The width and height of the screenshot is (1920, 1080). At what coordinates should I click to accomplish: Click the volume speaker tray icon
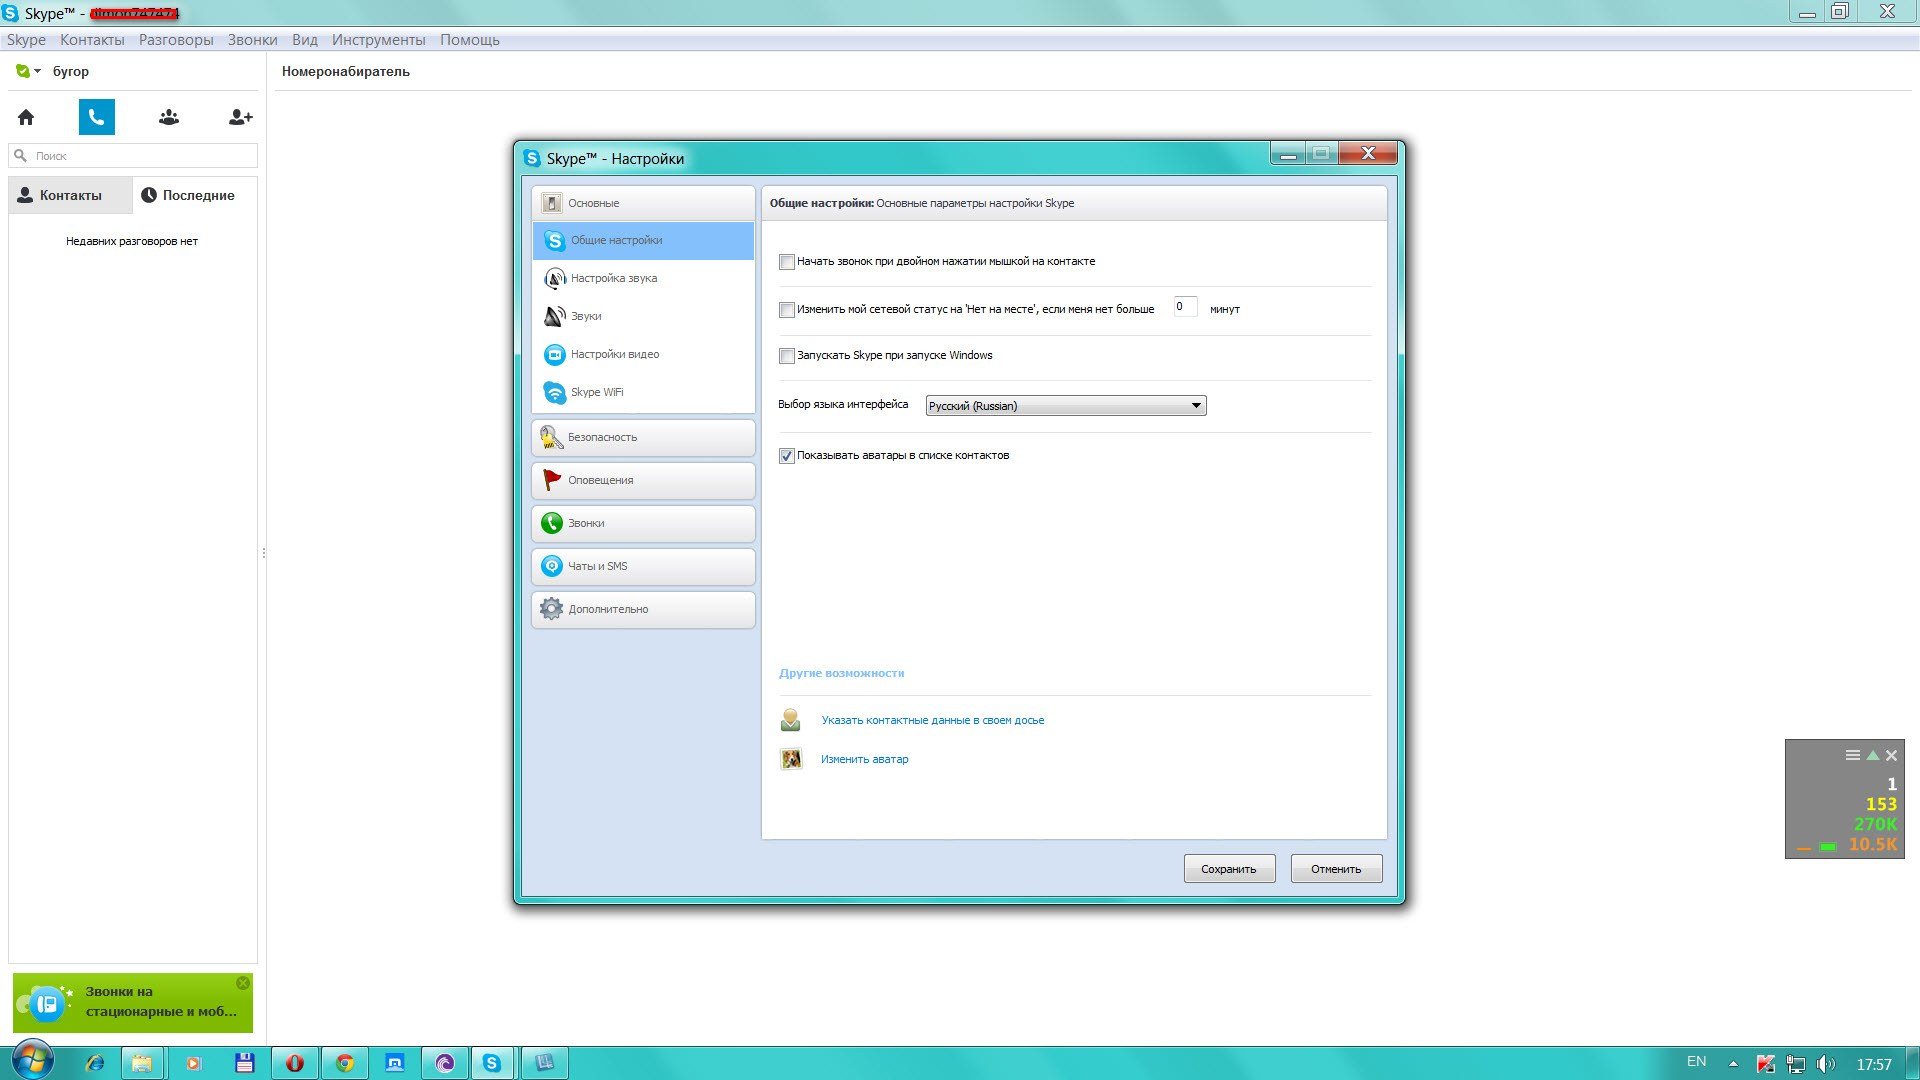coord(1826,1064)
